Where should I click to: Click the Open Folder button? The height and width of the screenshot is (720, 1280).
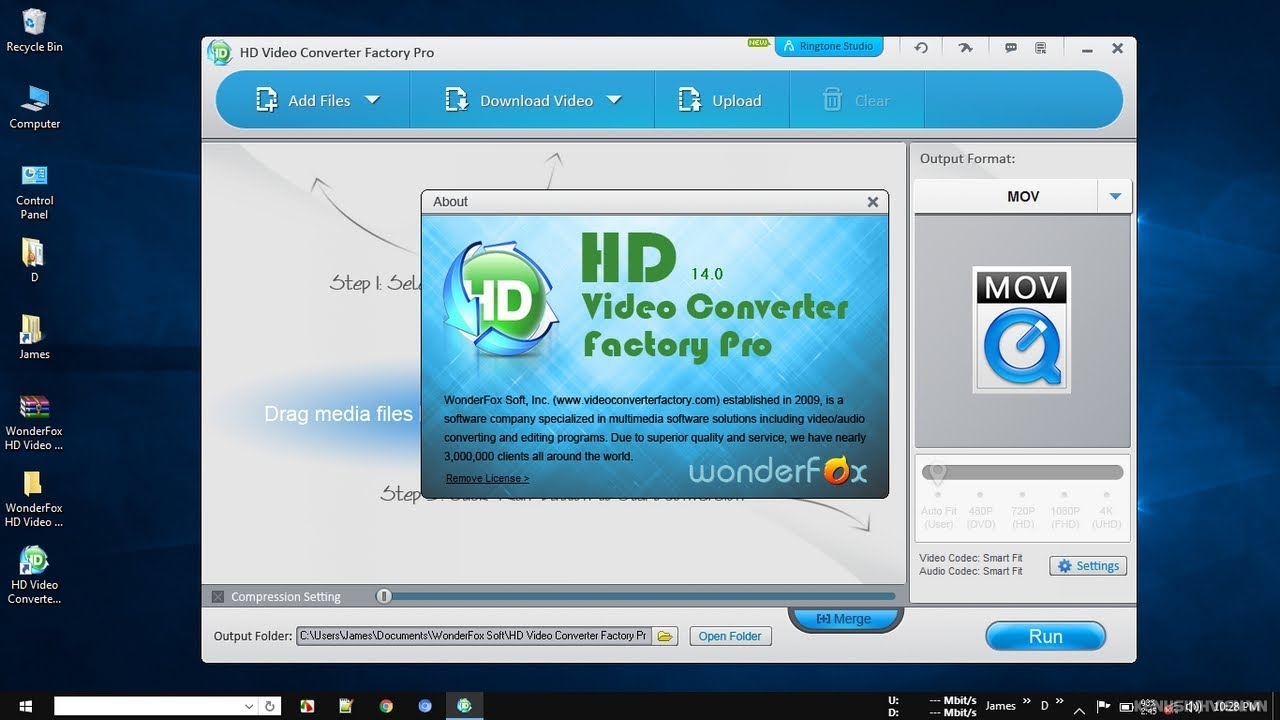pos(730,636)
